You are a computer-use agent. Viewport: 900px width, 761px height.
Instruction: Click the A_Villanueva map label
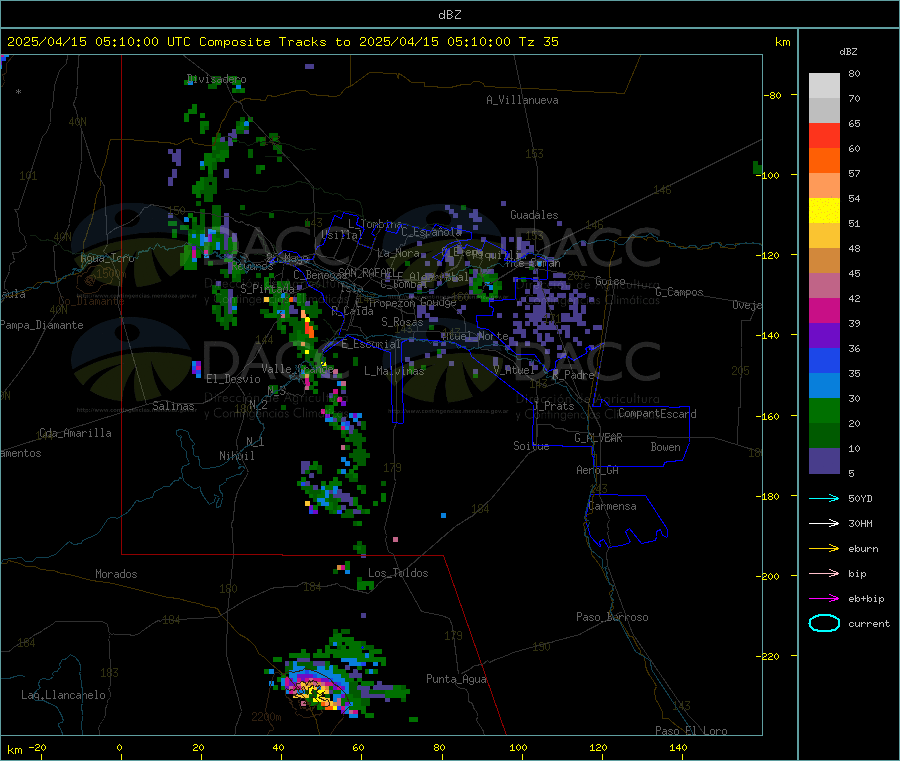[x=522, y=100]
